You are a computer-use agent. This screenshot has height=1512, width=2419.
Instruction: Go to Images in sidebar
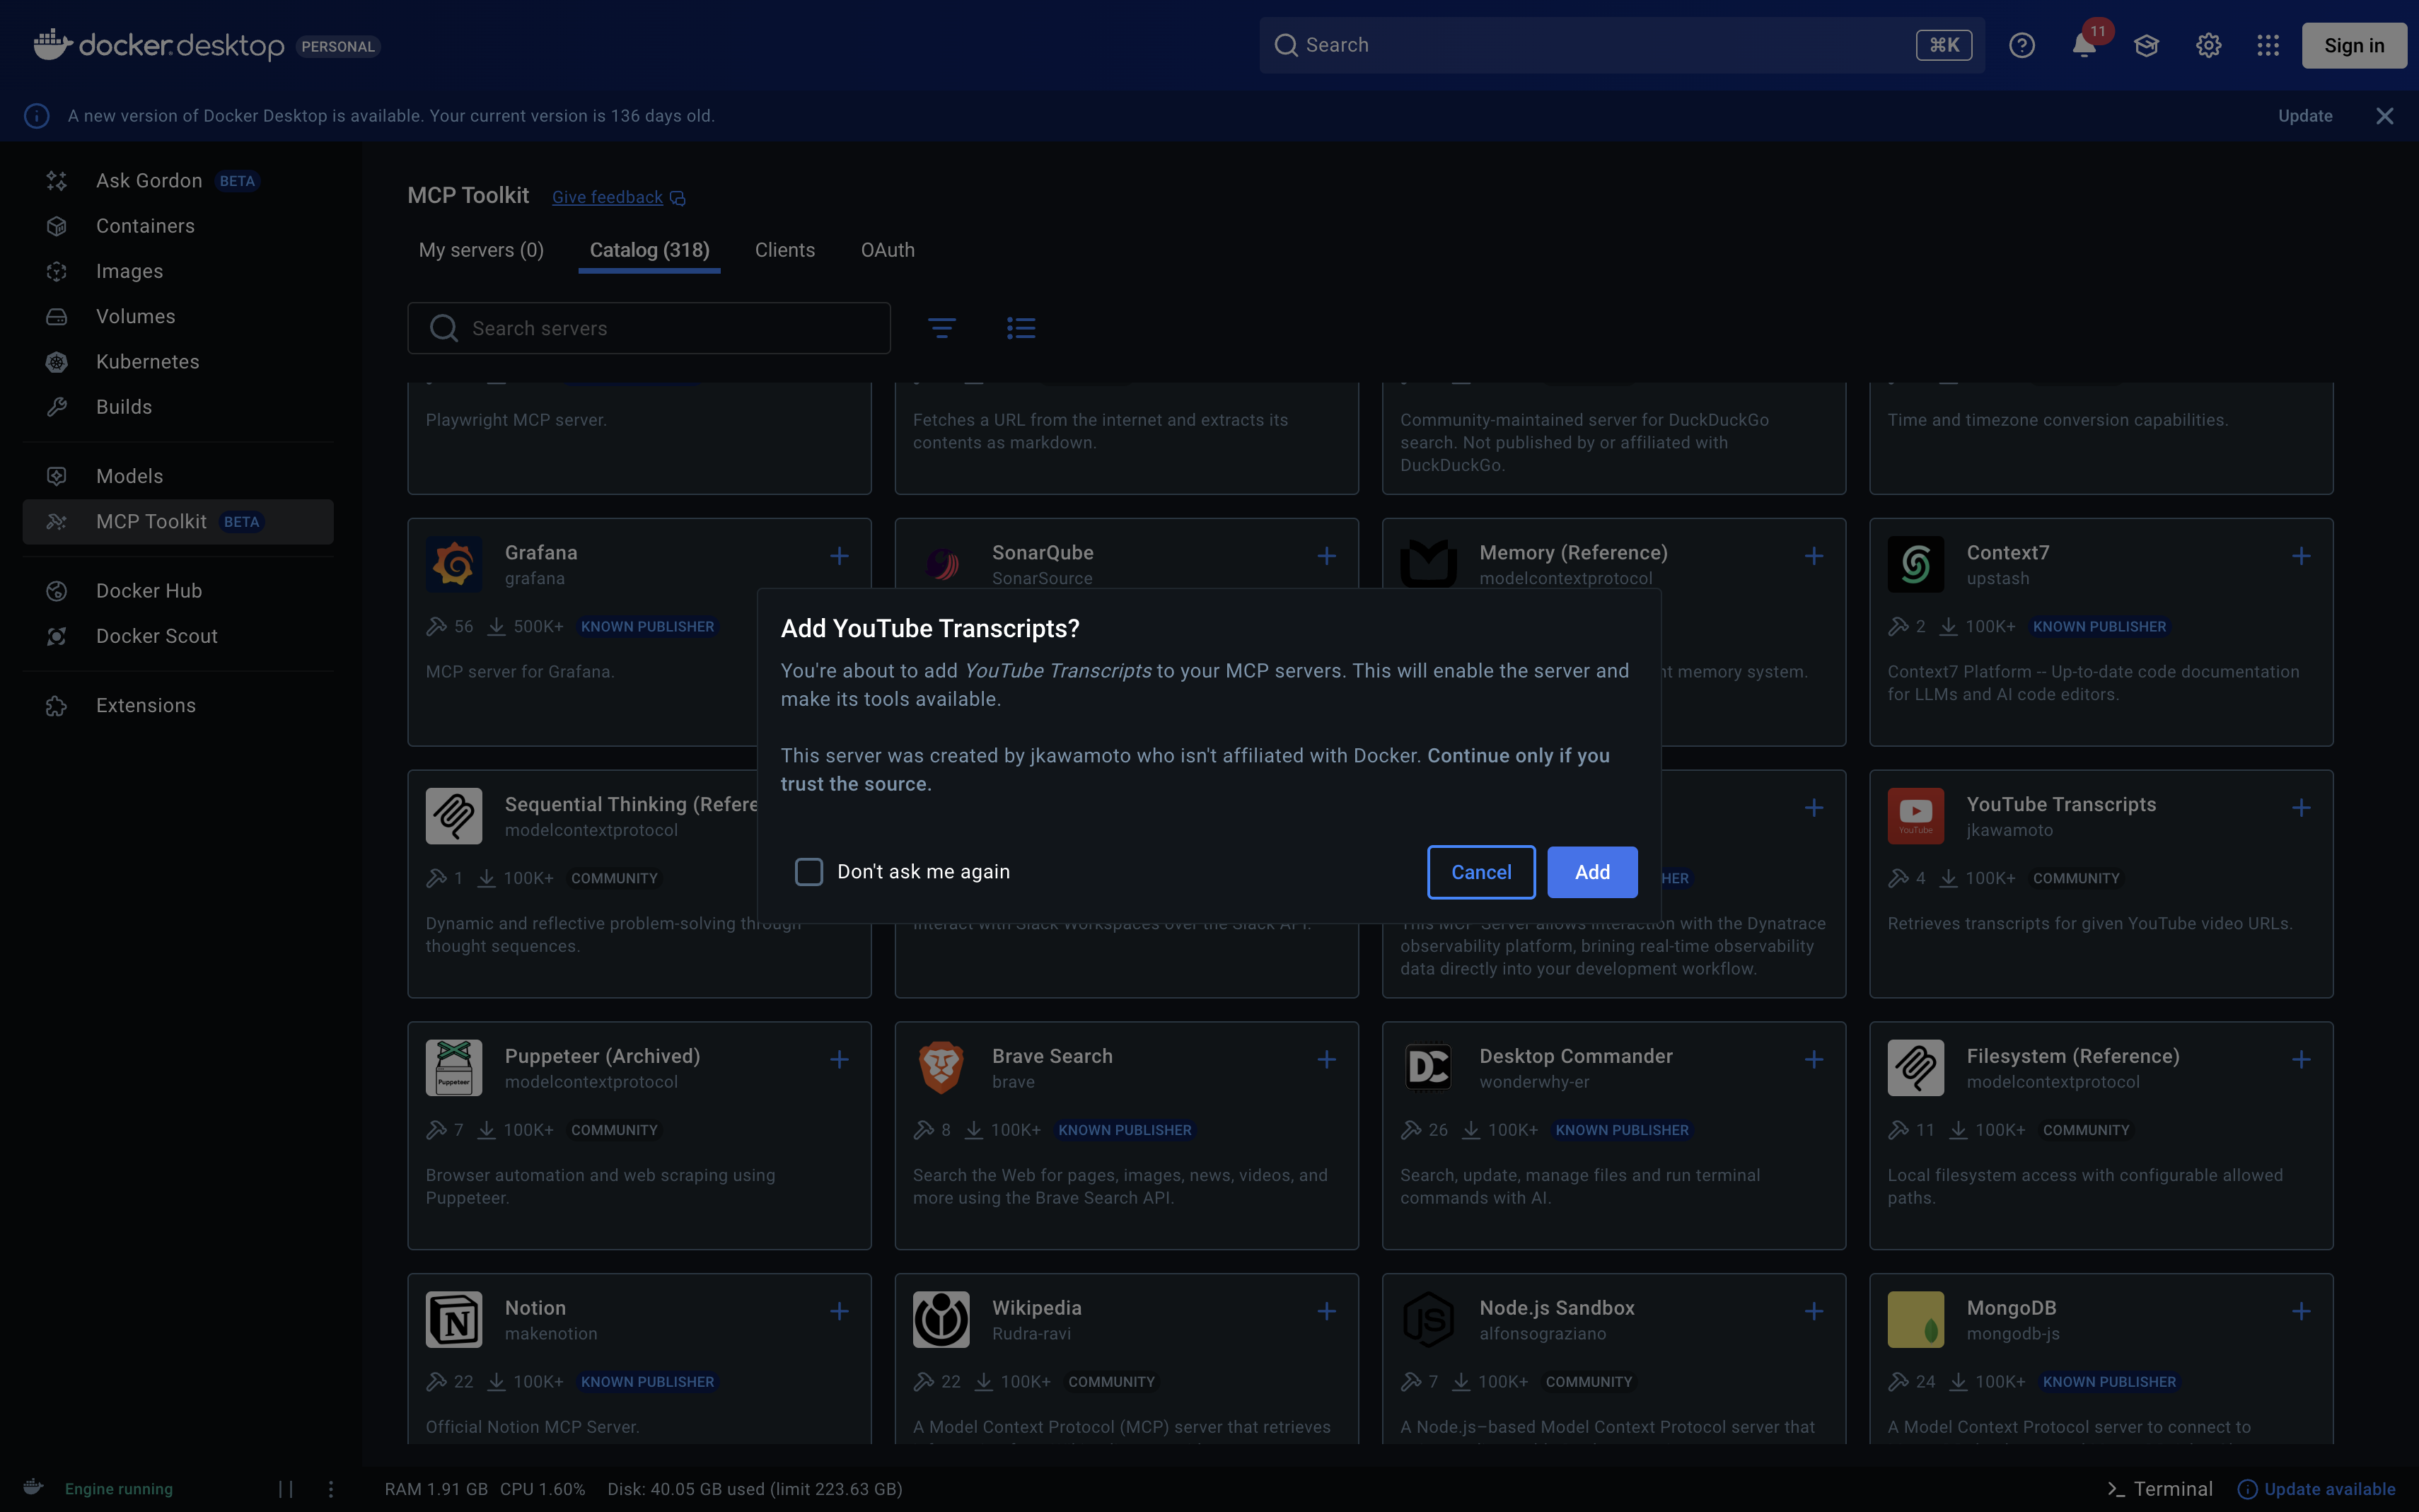pos(178,271)
